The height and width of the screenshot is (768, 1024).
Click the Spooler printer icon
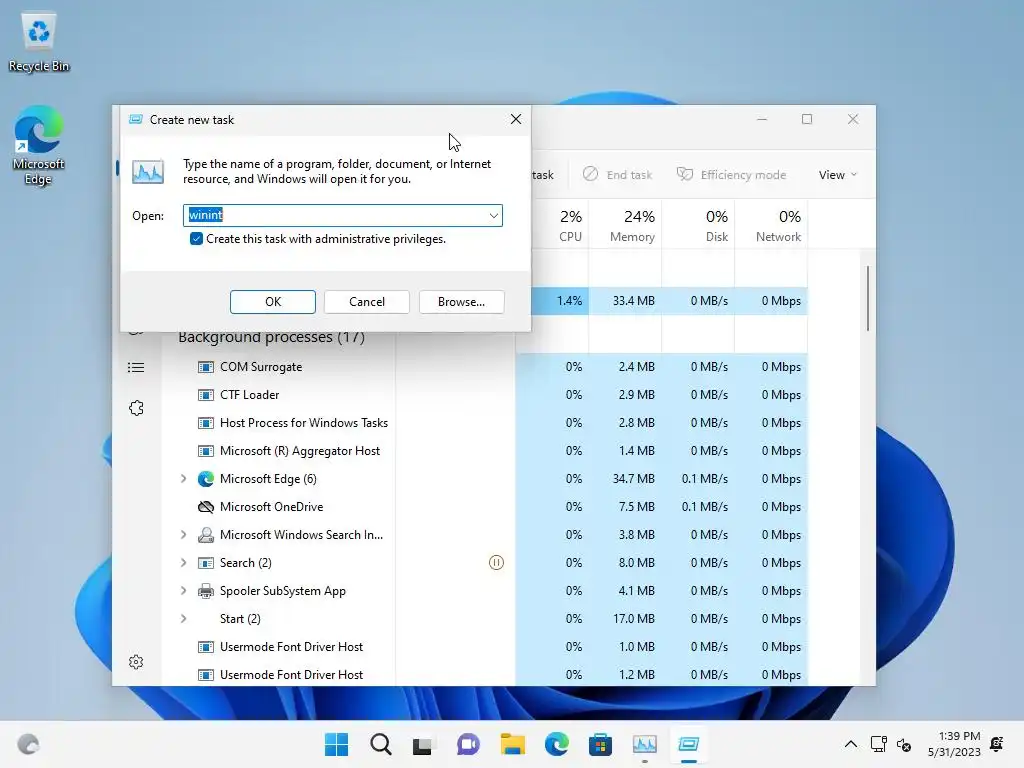(x=206, y=591)
